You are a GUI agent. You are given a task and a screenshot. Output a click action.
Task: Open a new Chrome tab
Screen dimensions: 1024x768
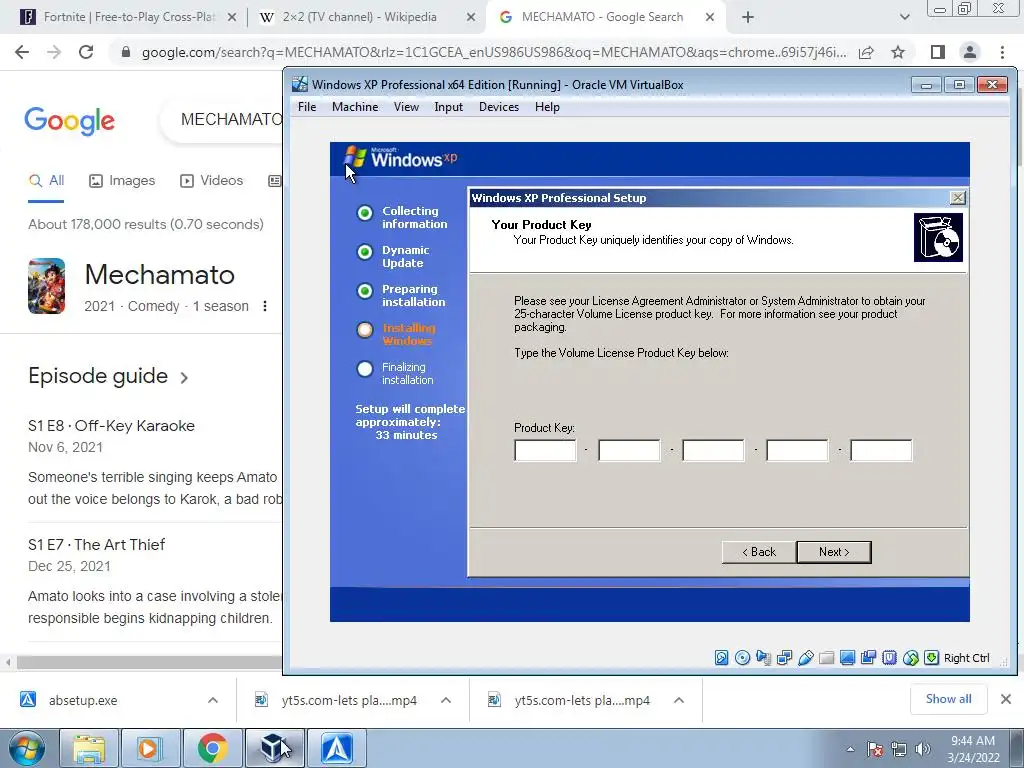click(748, 17)
